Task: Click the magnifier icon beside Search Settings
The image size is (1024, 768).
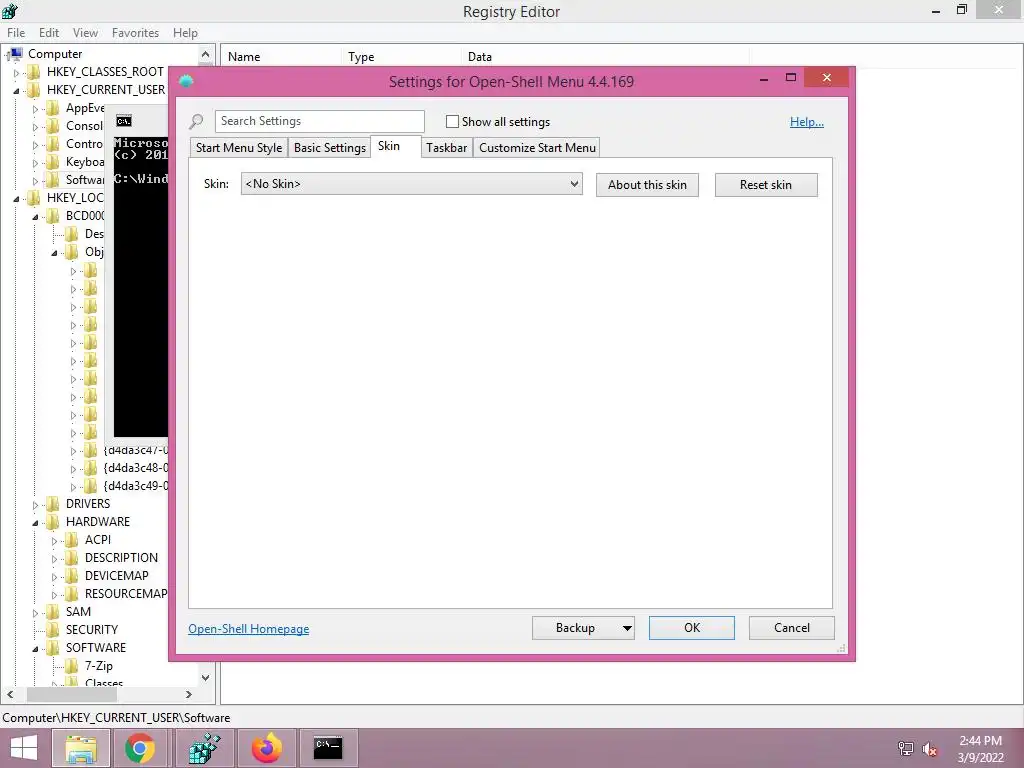Action: point(196,121)
